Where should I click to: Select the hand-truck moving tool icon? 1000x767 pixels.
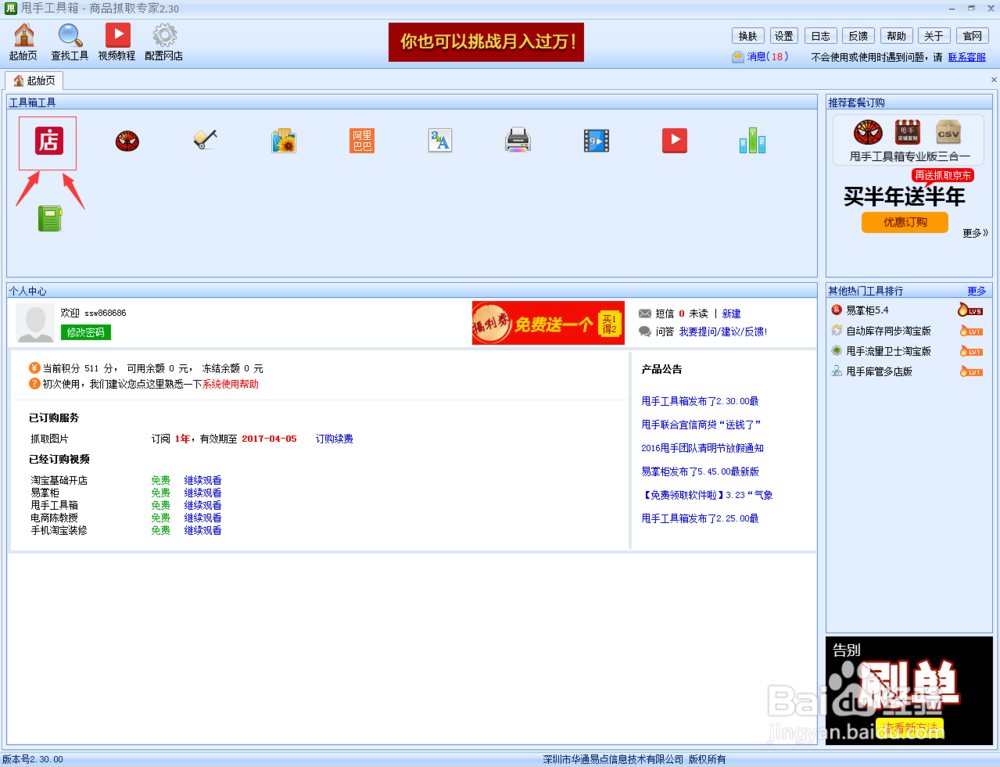tap(204, 140)
